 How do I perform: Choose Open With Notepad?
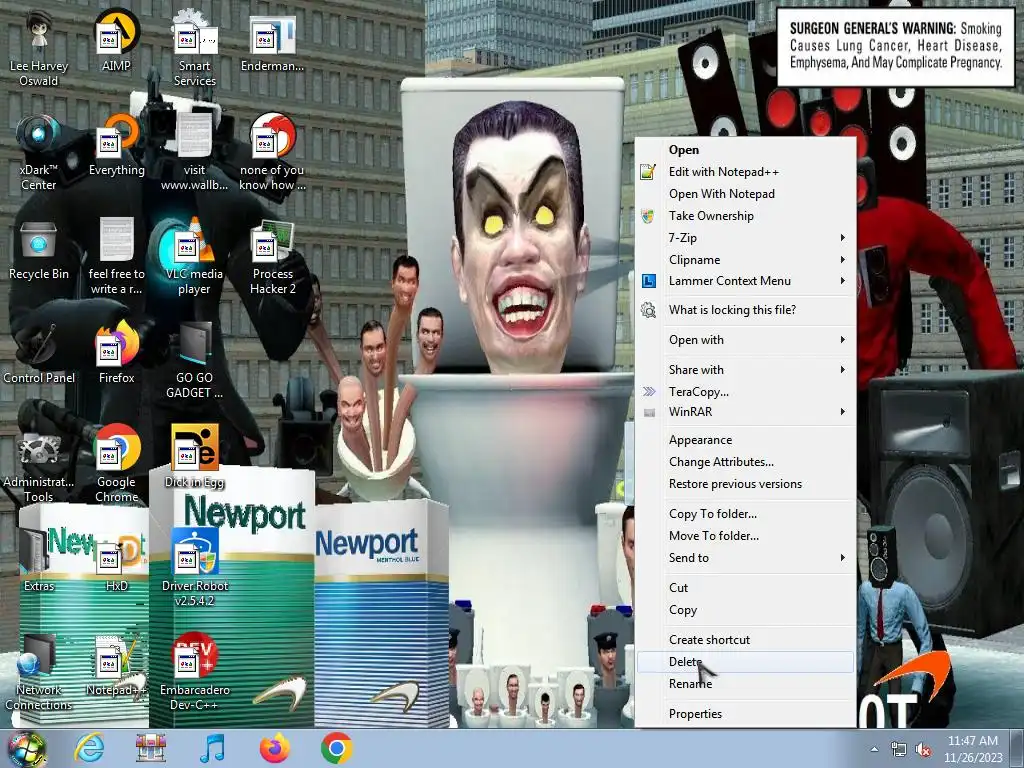tap(745, 194)
